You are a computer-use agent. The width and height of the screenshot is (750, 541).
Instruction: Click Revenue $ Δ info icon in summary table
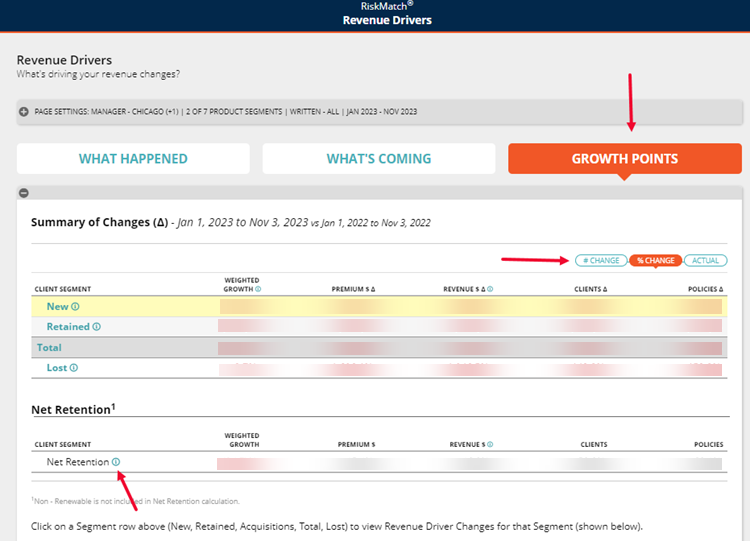[490, 289]
